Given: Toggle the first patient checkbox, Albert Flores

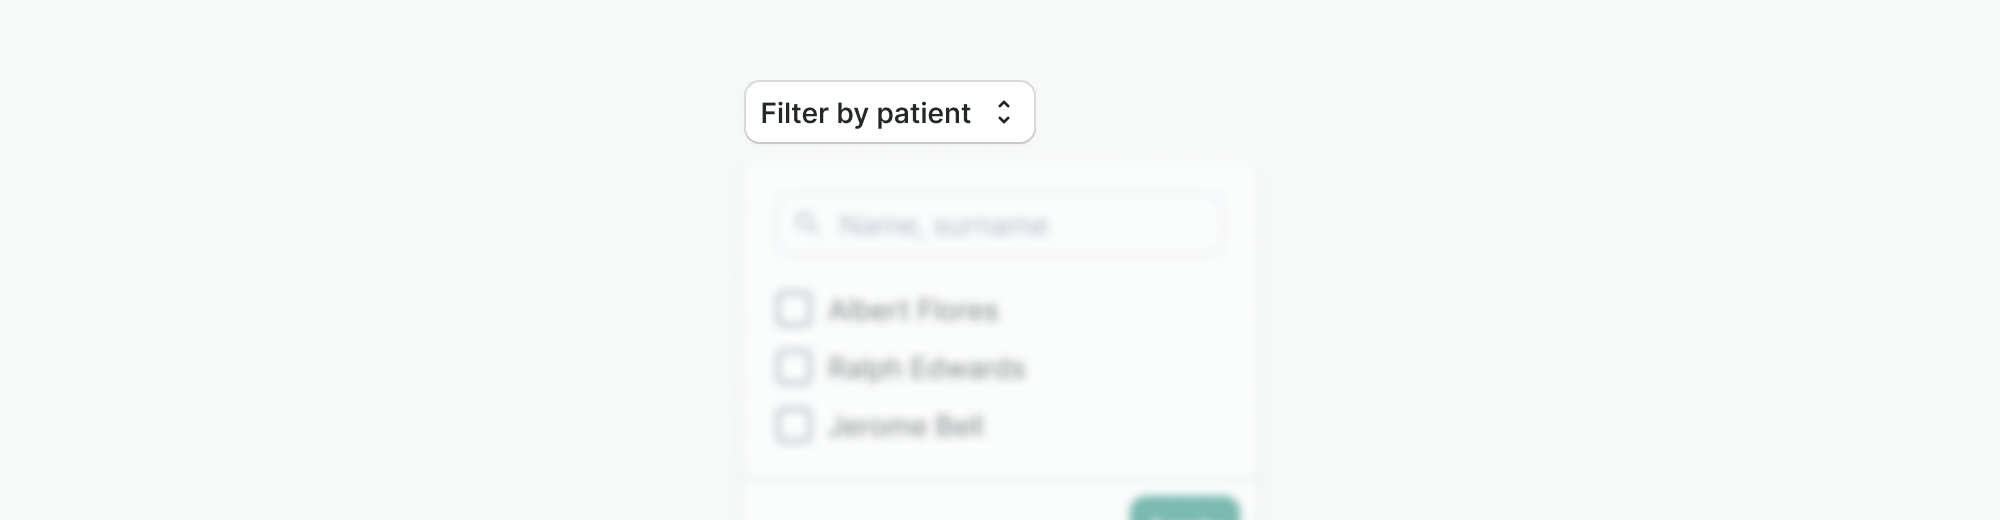Looking at the screenshot, I should pyautogui.click(x=794, y=309).
